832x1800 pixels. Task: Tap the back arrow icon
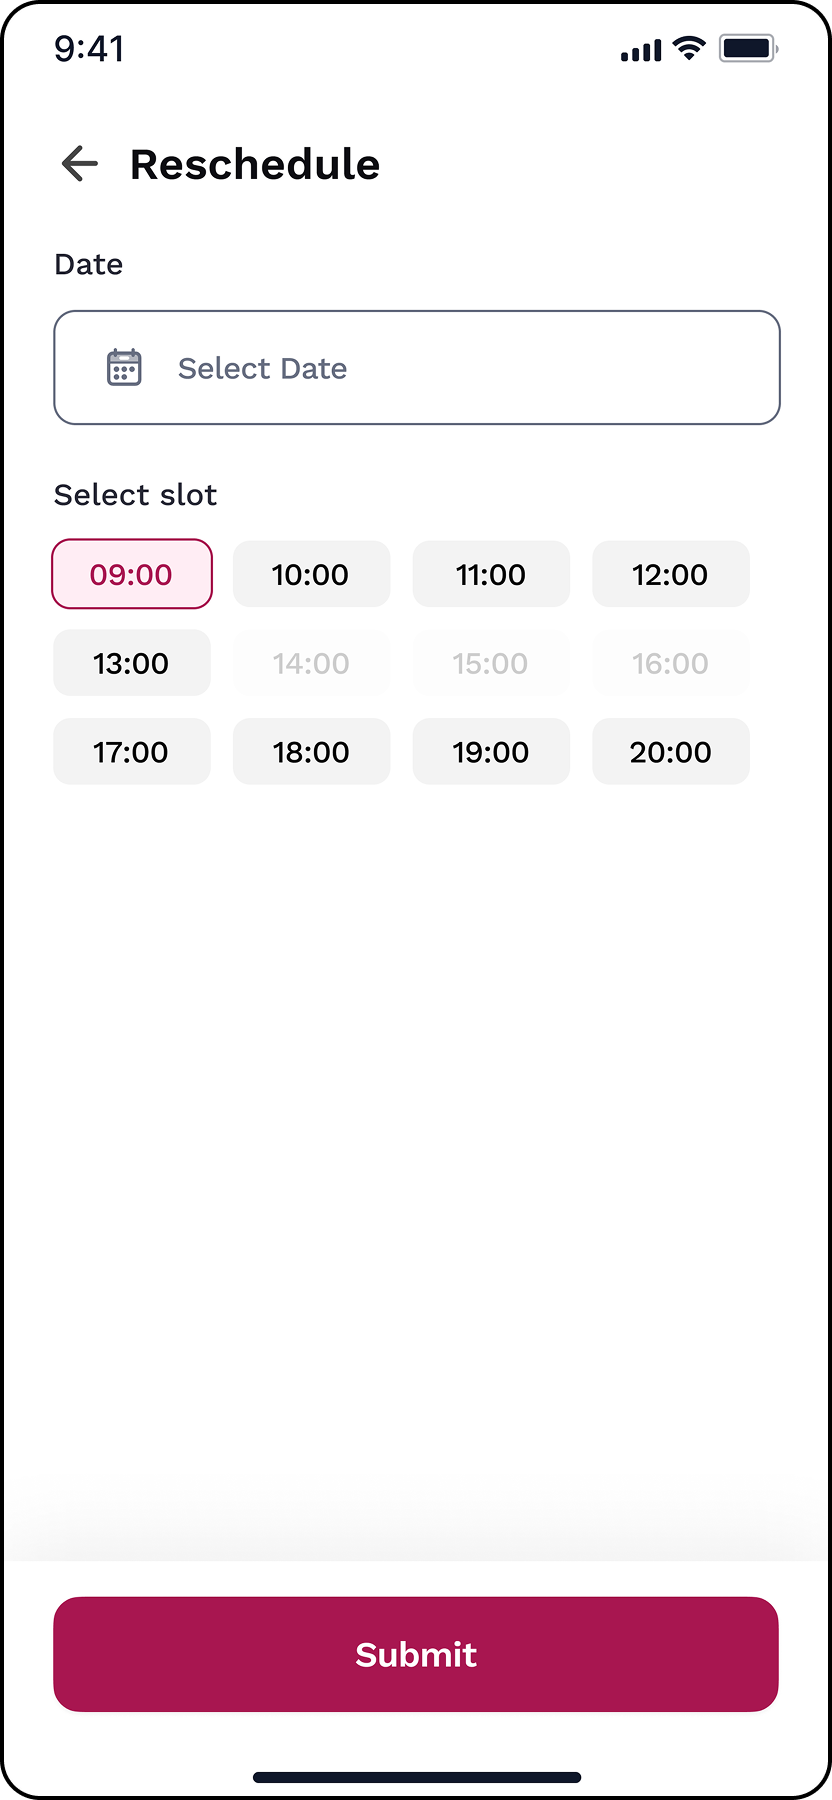tap(80, 164)
